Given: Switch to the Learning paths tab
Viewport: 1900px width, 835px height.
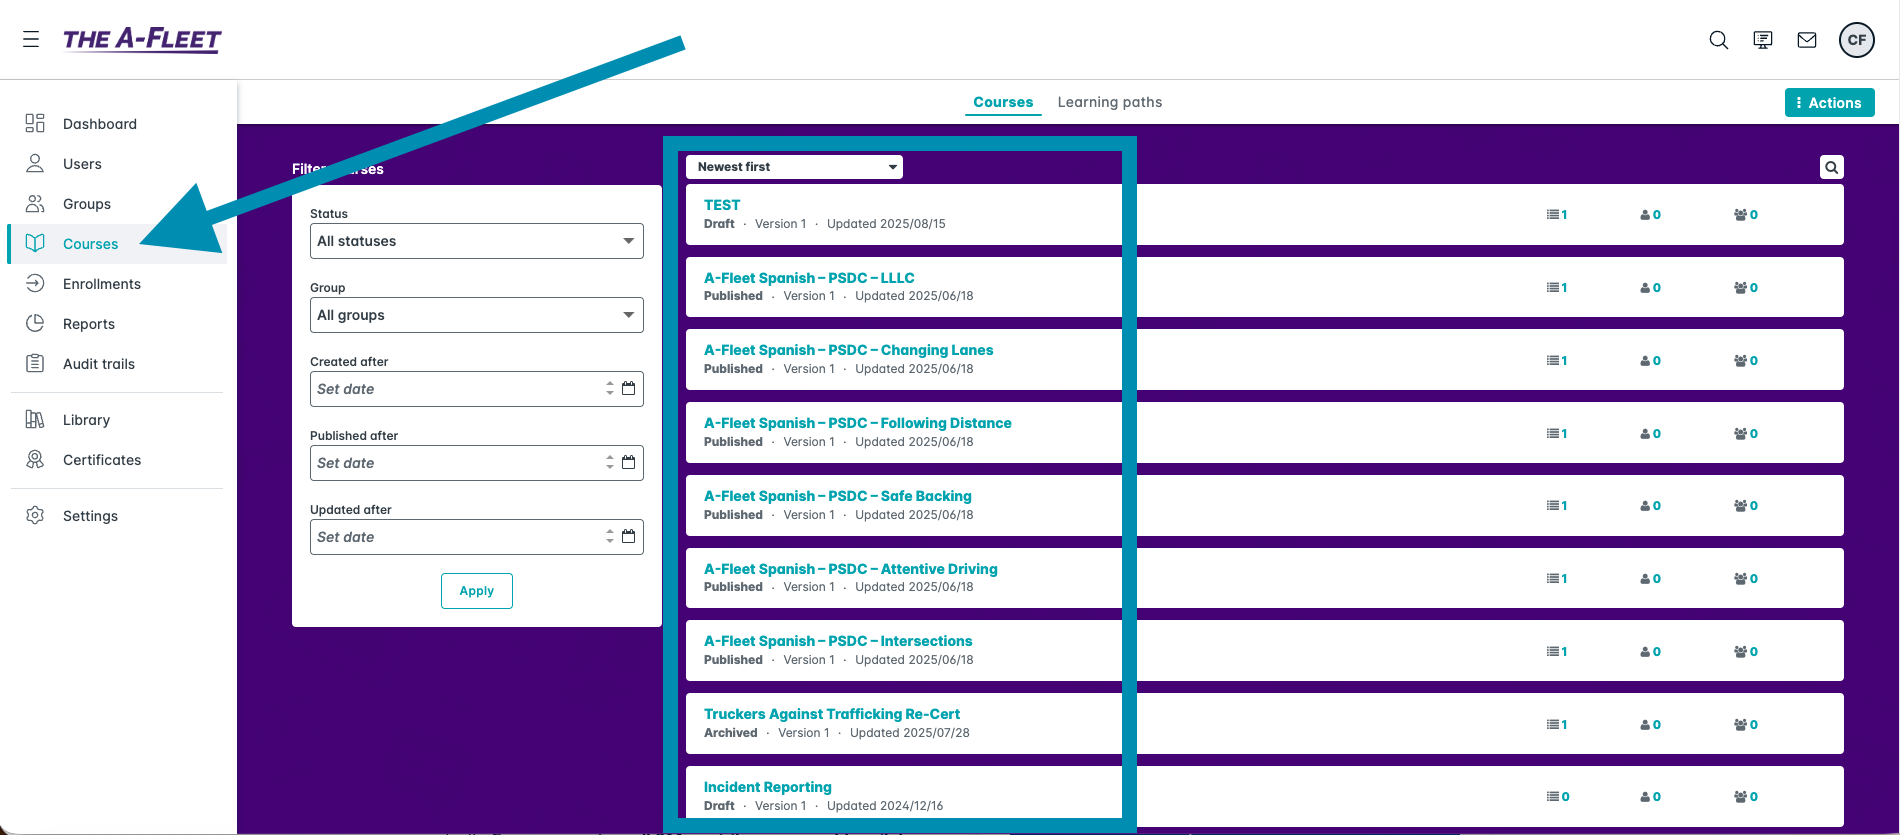Looking at the screenshot, I should pos(1109,102).
